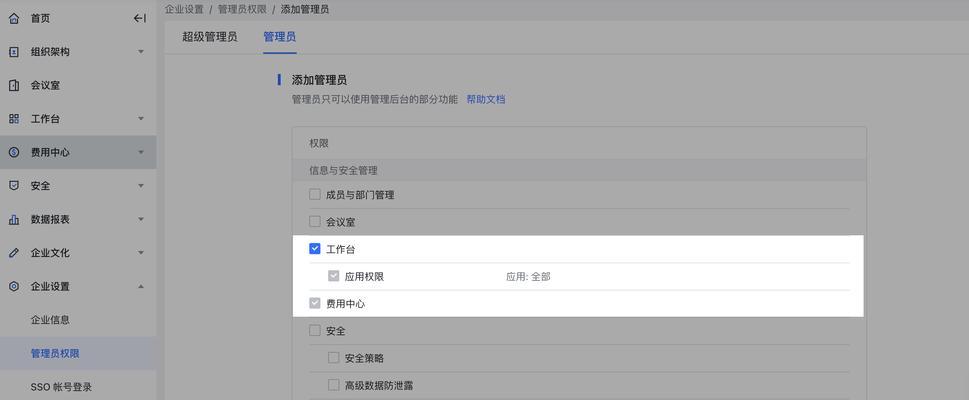Collapse the 企业设置 sidebar arrow
The width and height of the screenshot is (969, 400).
point(141,286)
